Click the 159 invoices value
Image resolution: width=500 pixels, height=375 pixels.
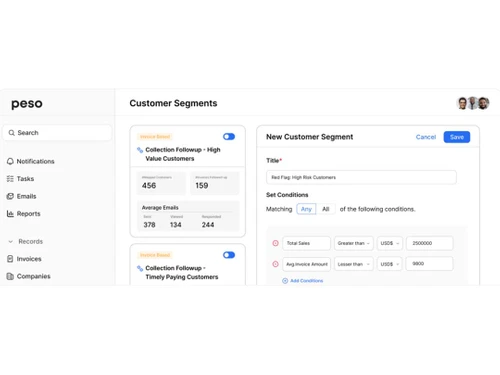[x=202, y=186]
